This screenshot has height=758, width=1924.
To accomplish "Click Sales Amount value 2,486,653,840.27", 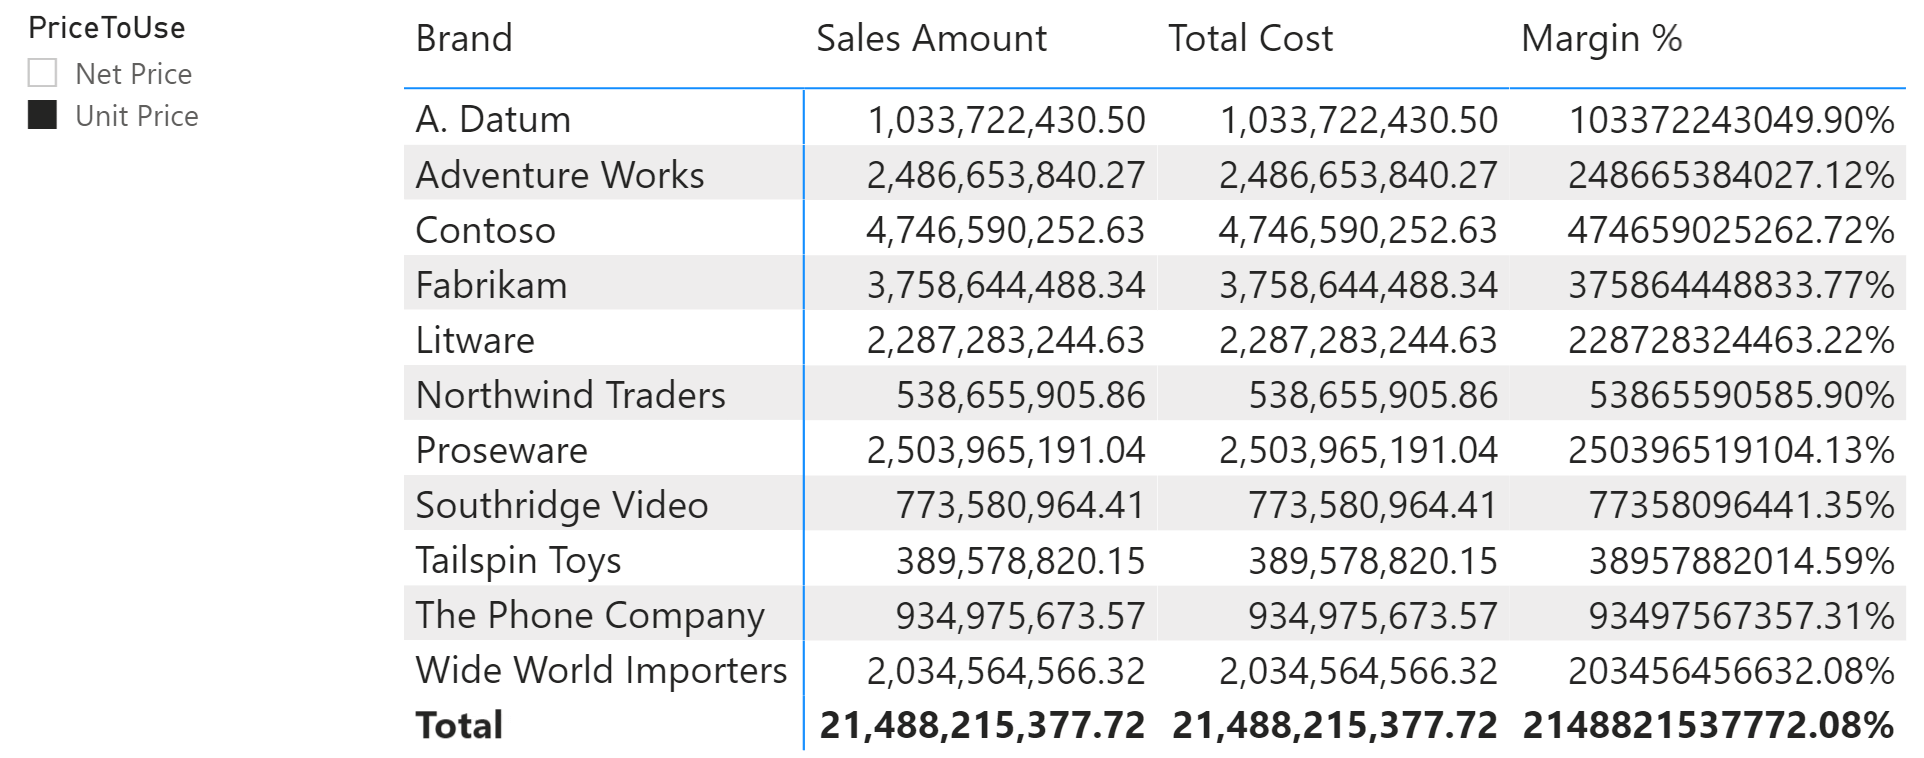I will click(x=1006, y=175).
